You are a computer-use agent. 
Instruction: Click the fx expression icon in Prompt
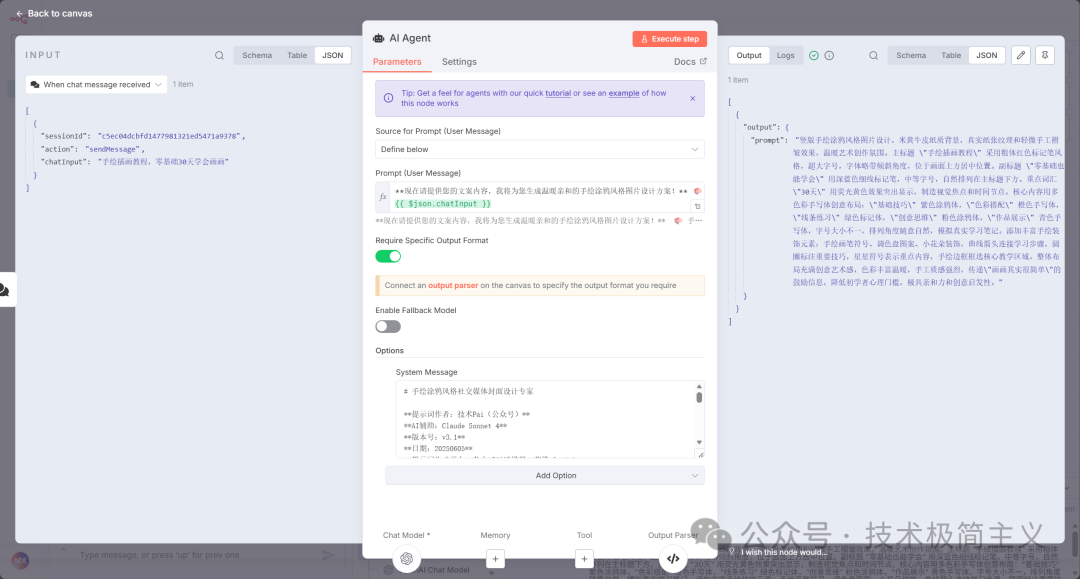click(383, 197)
